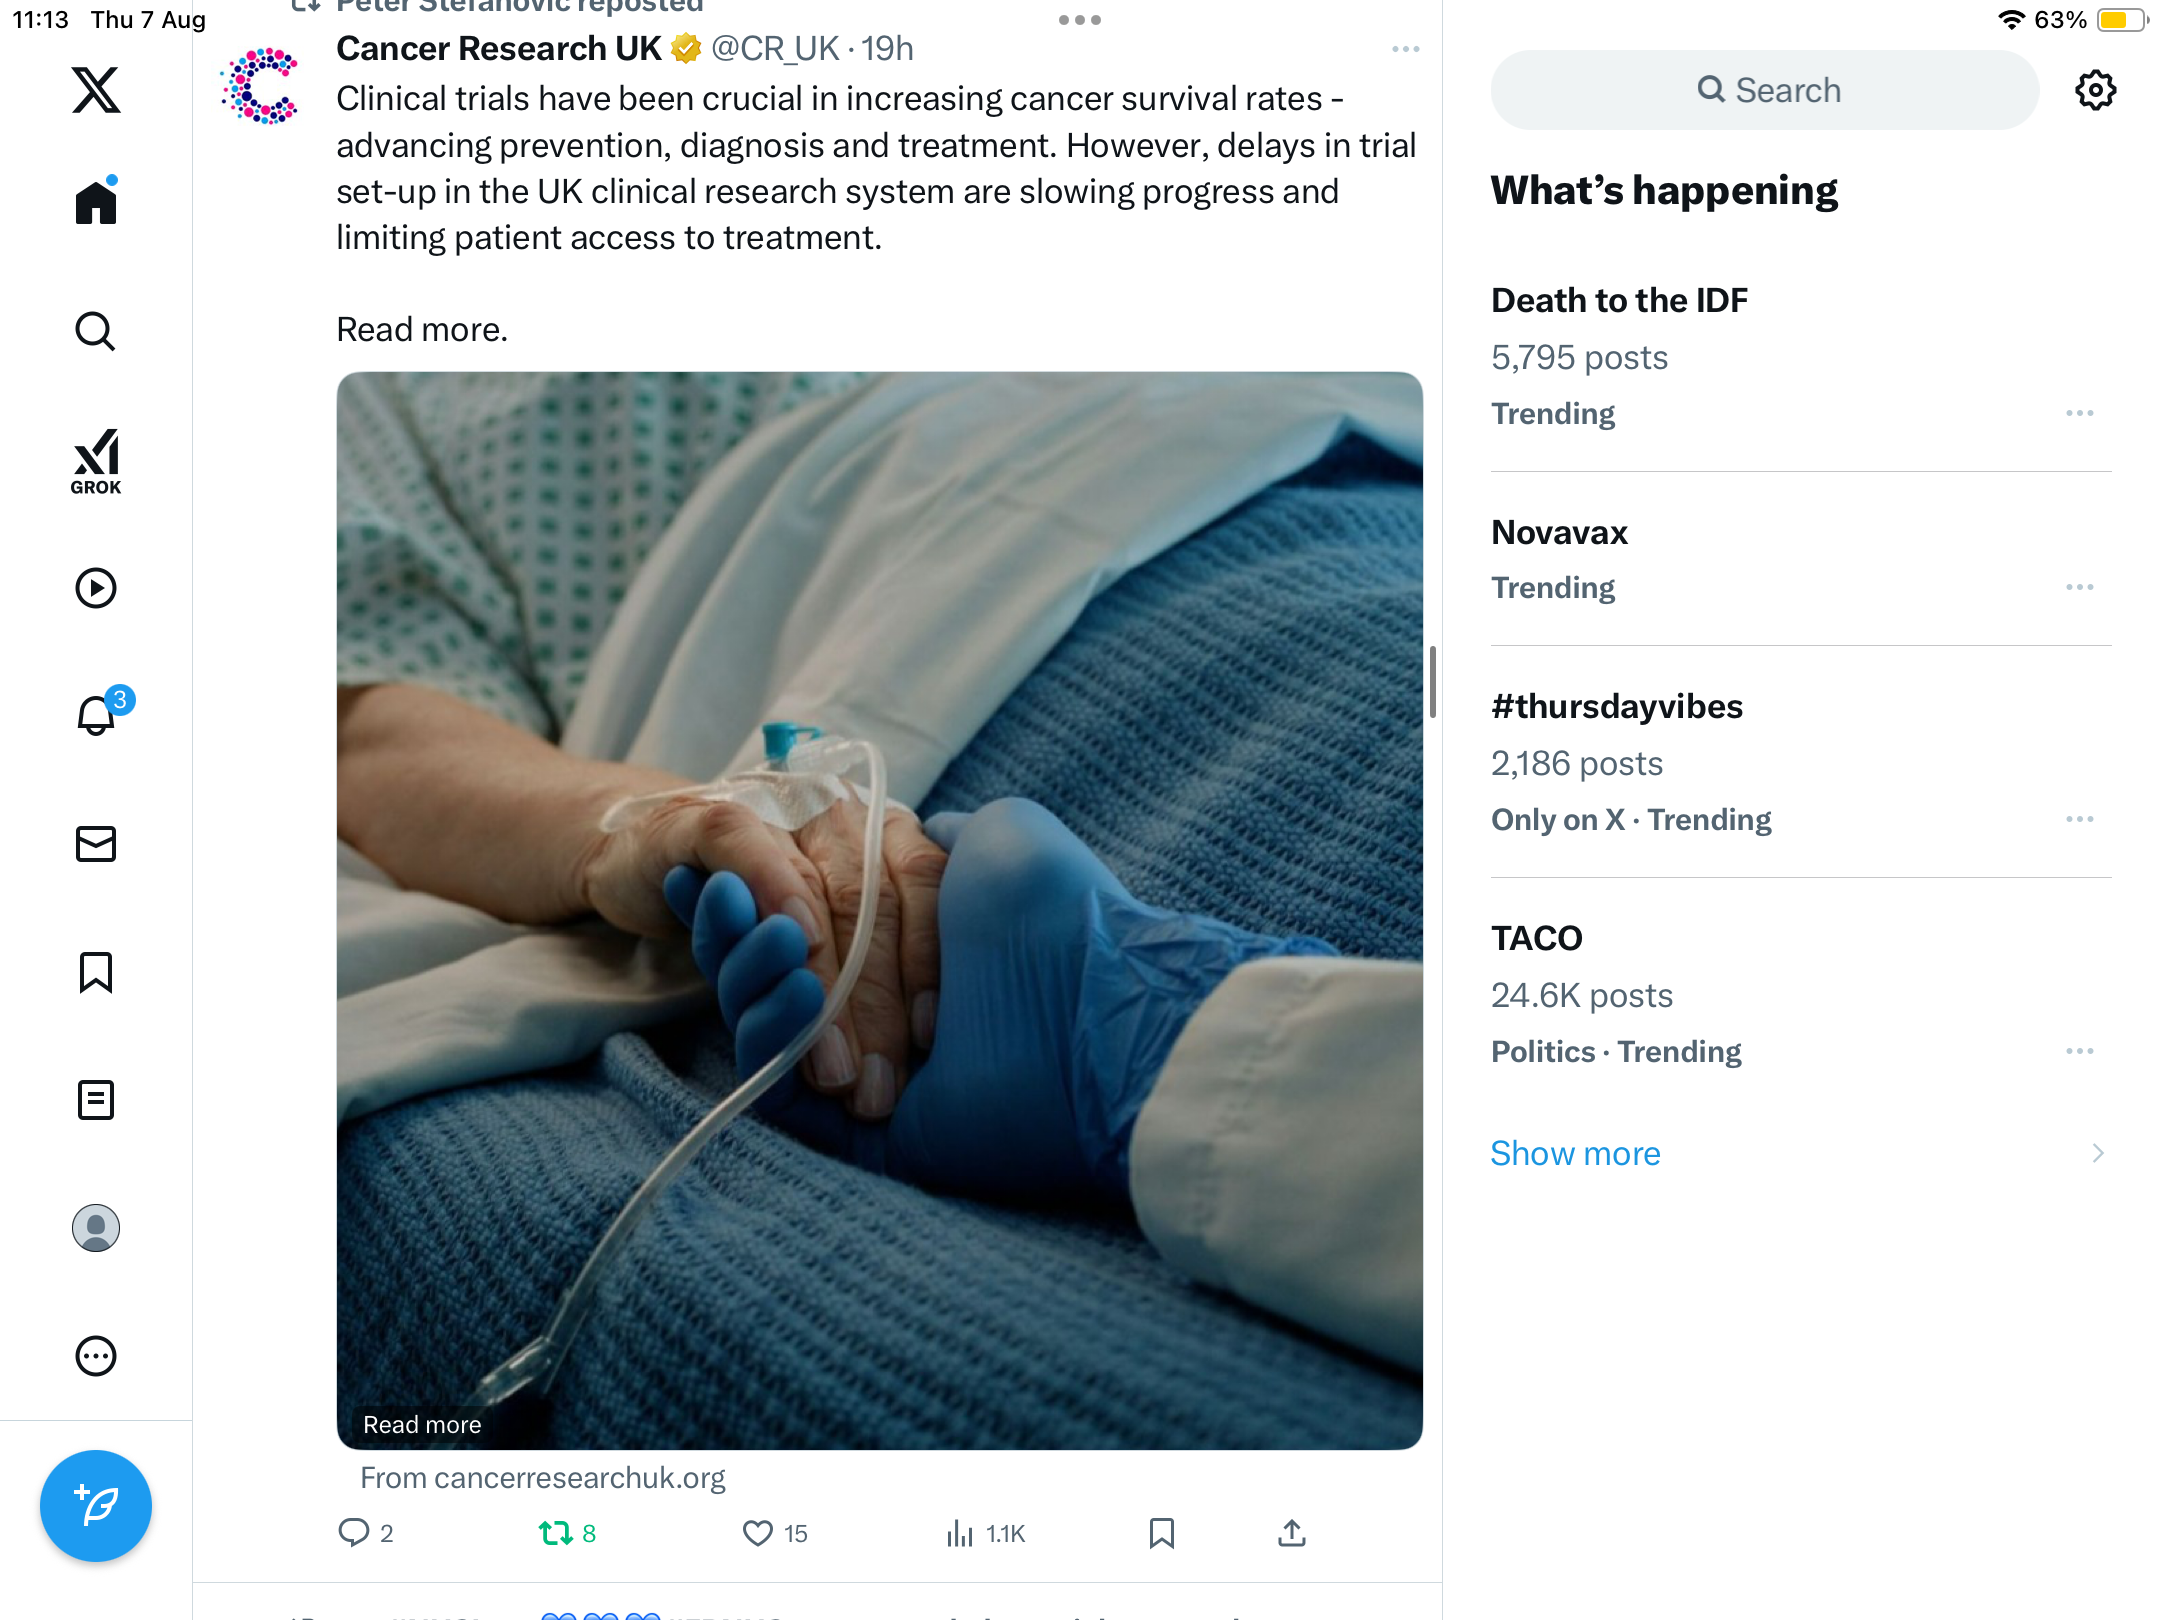Like the Cancer Research UK post
2160x1620 pixels.
click(758, 1533)
